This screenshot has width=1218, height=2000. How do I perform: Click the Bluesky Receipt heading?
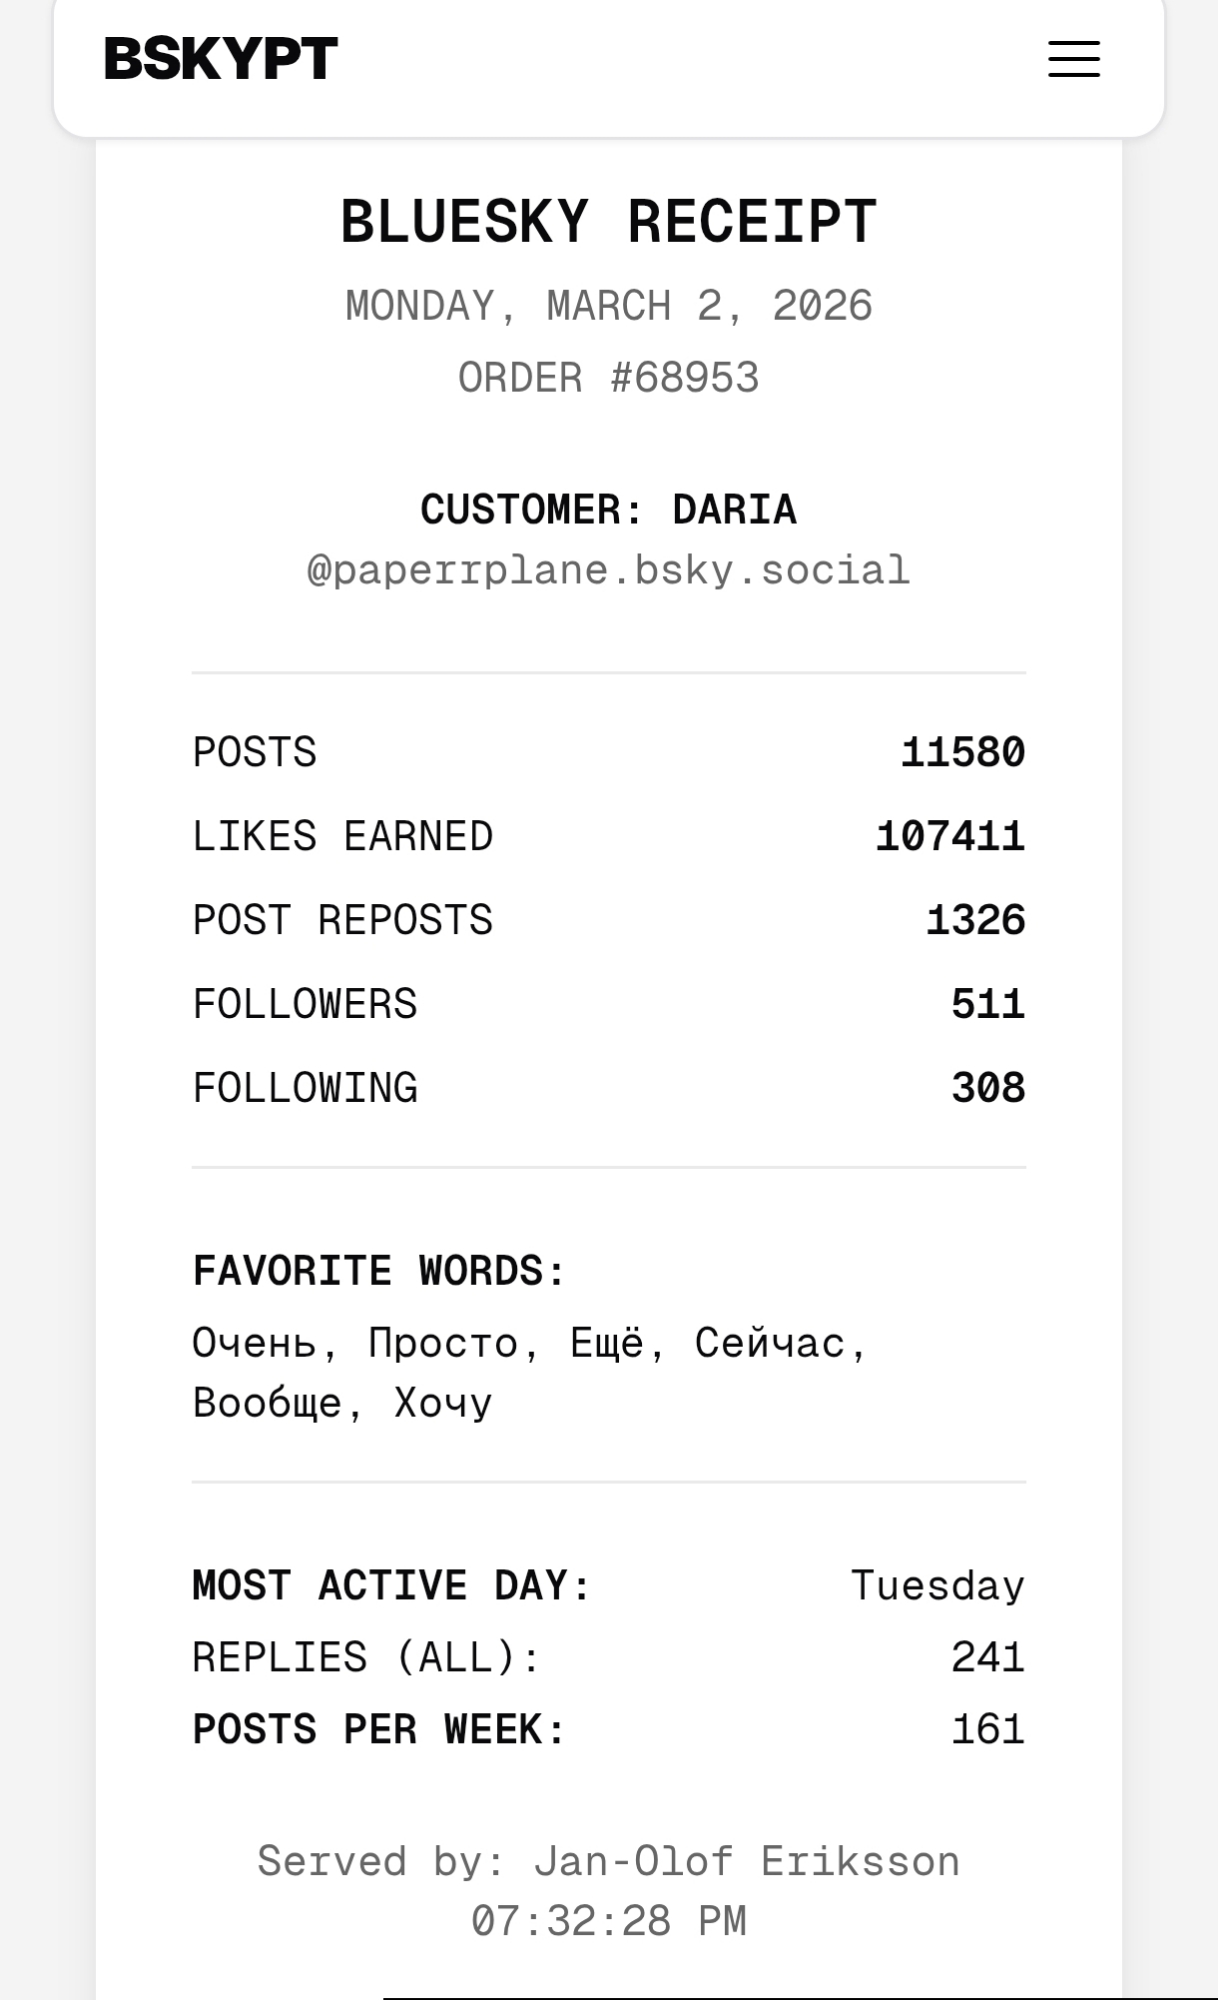pos(608,221)
